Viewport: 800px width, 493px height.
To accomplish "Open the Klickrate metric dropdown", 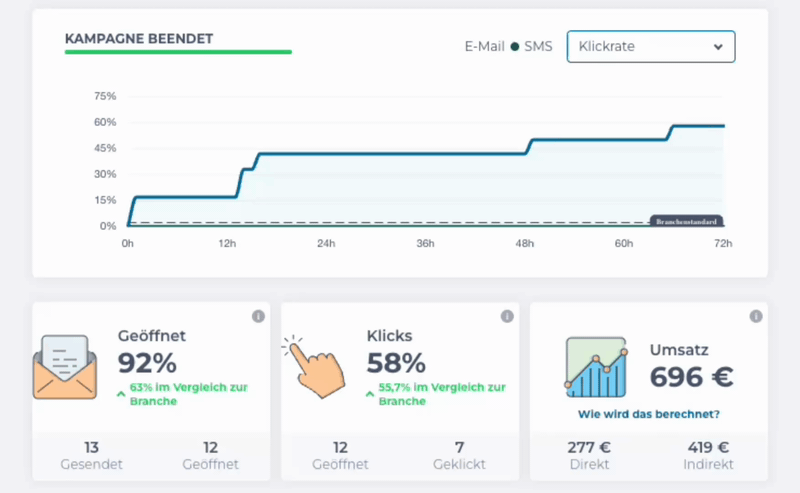I will click(x=651, y=46).
